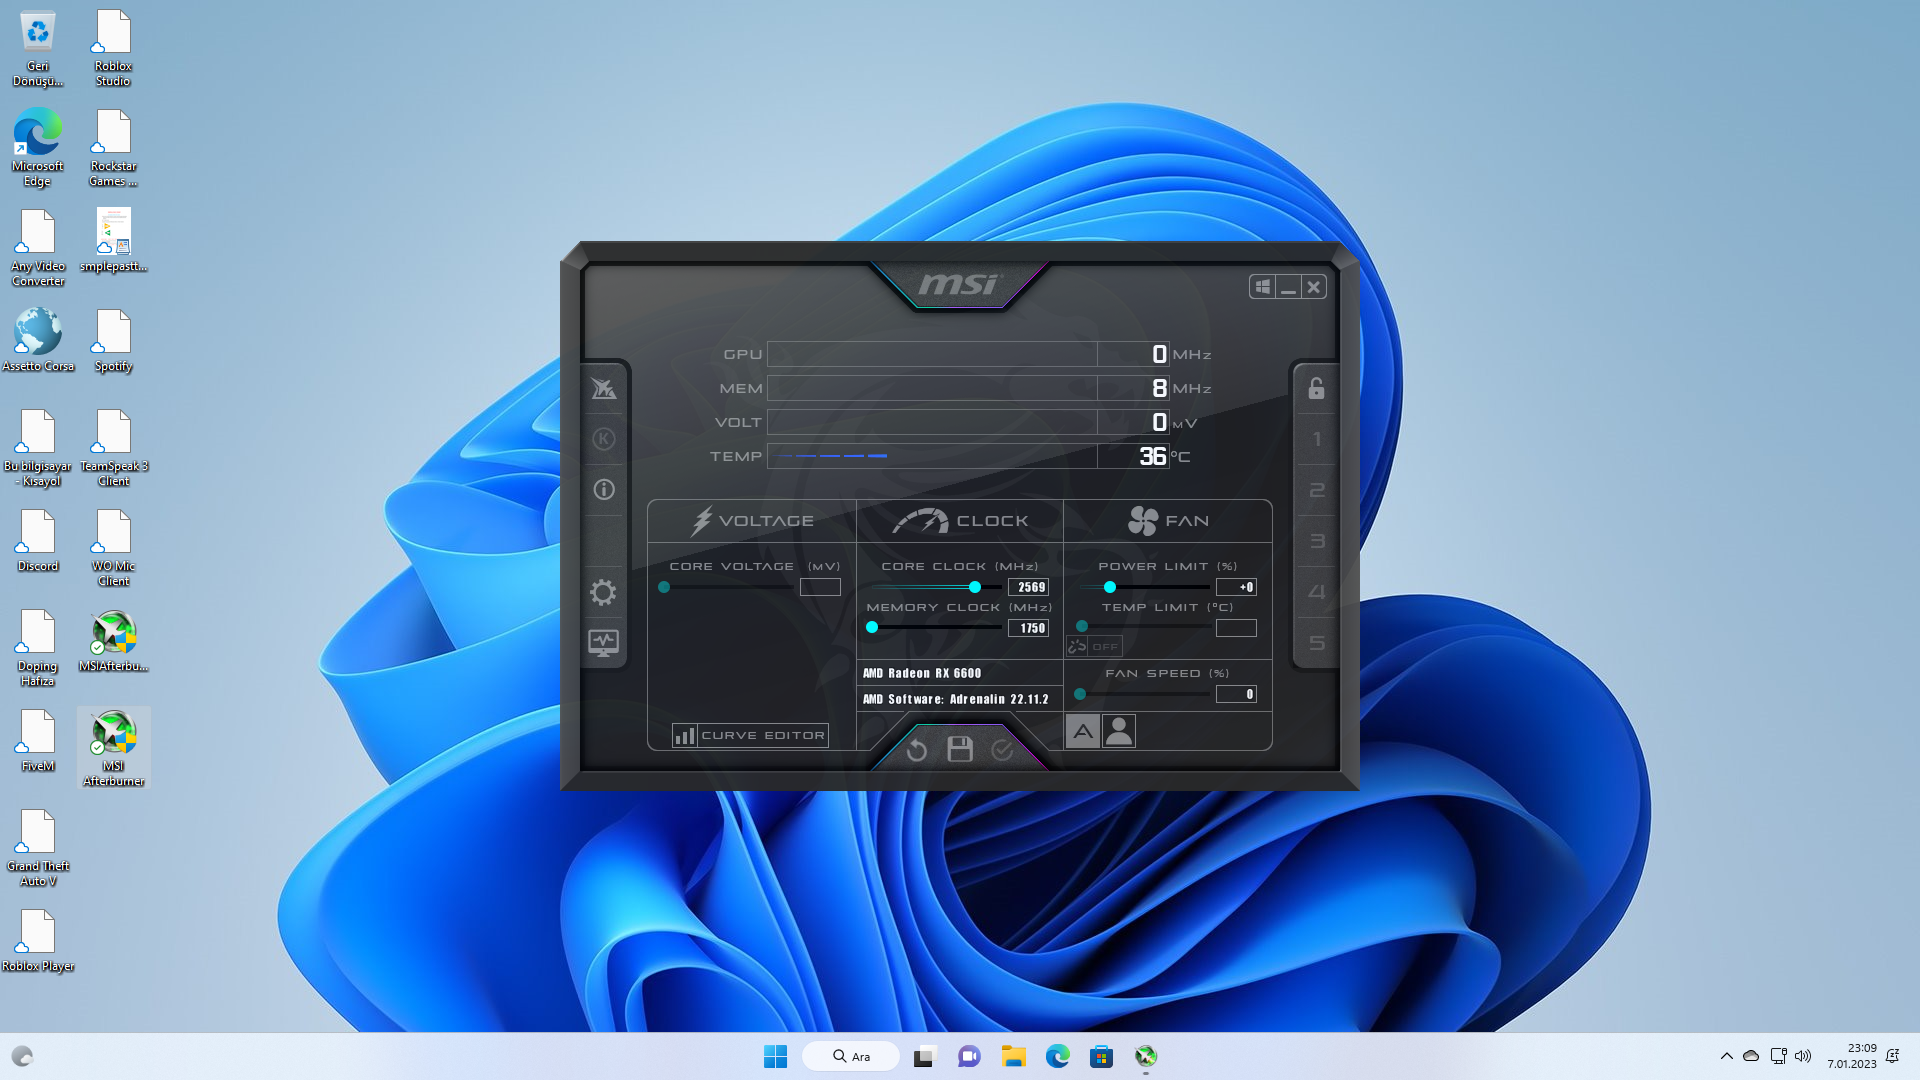Screen dimensions: 1920x1080
Task: Click the Kombustor K icon
Action: click(603, 439)
